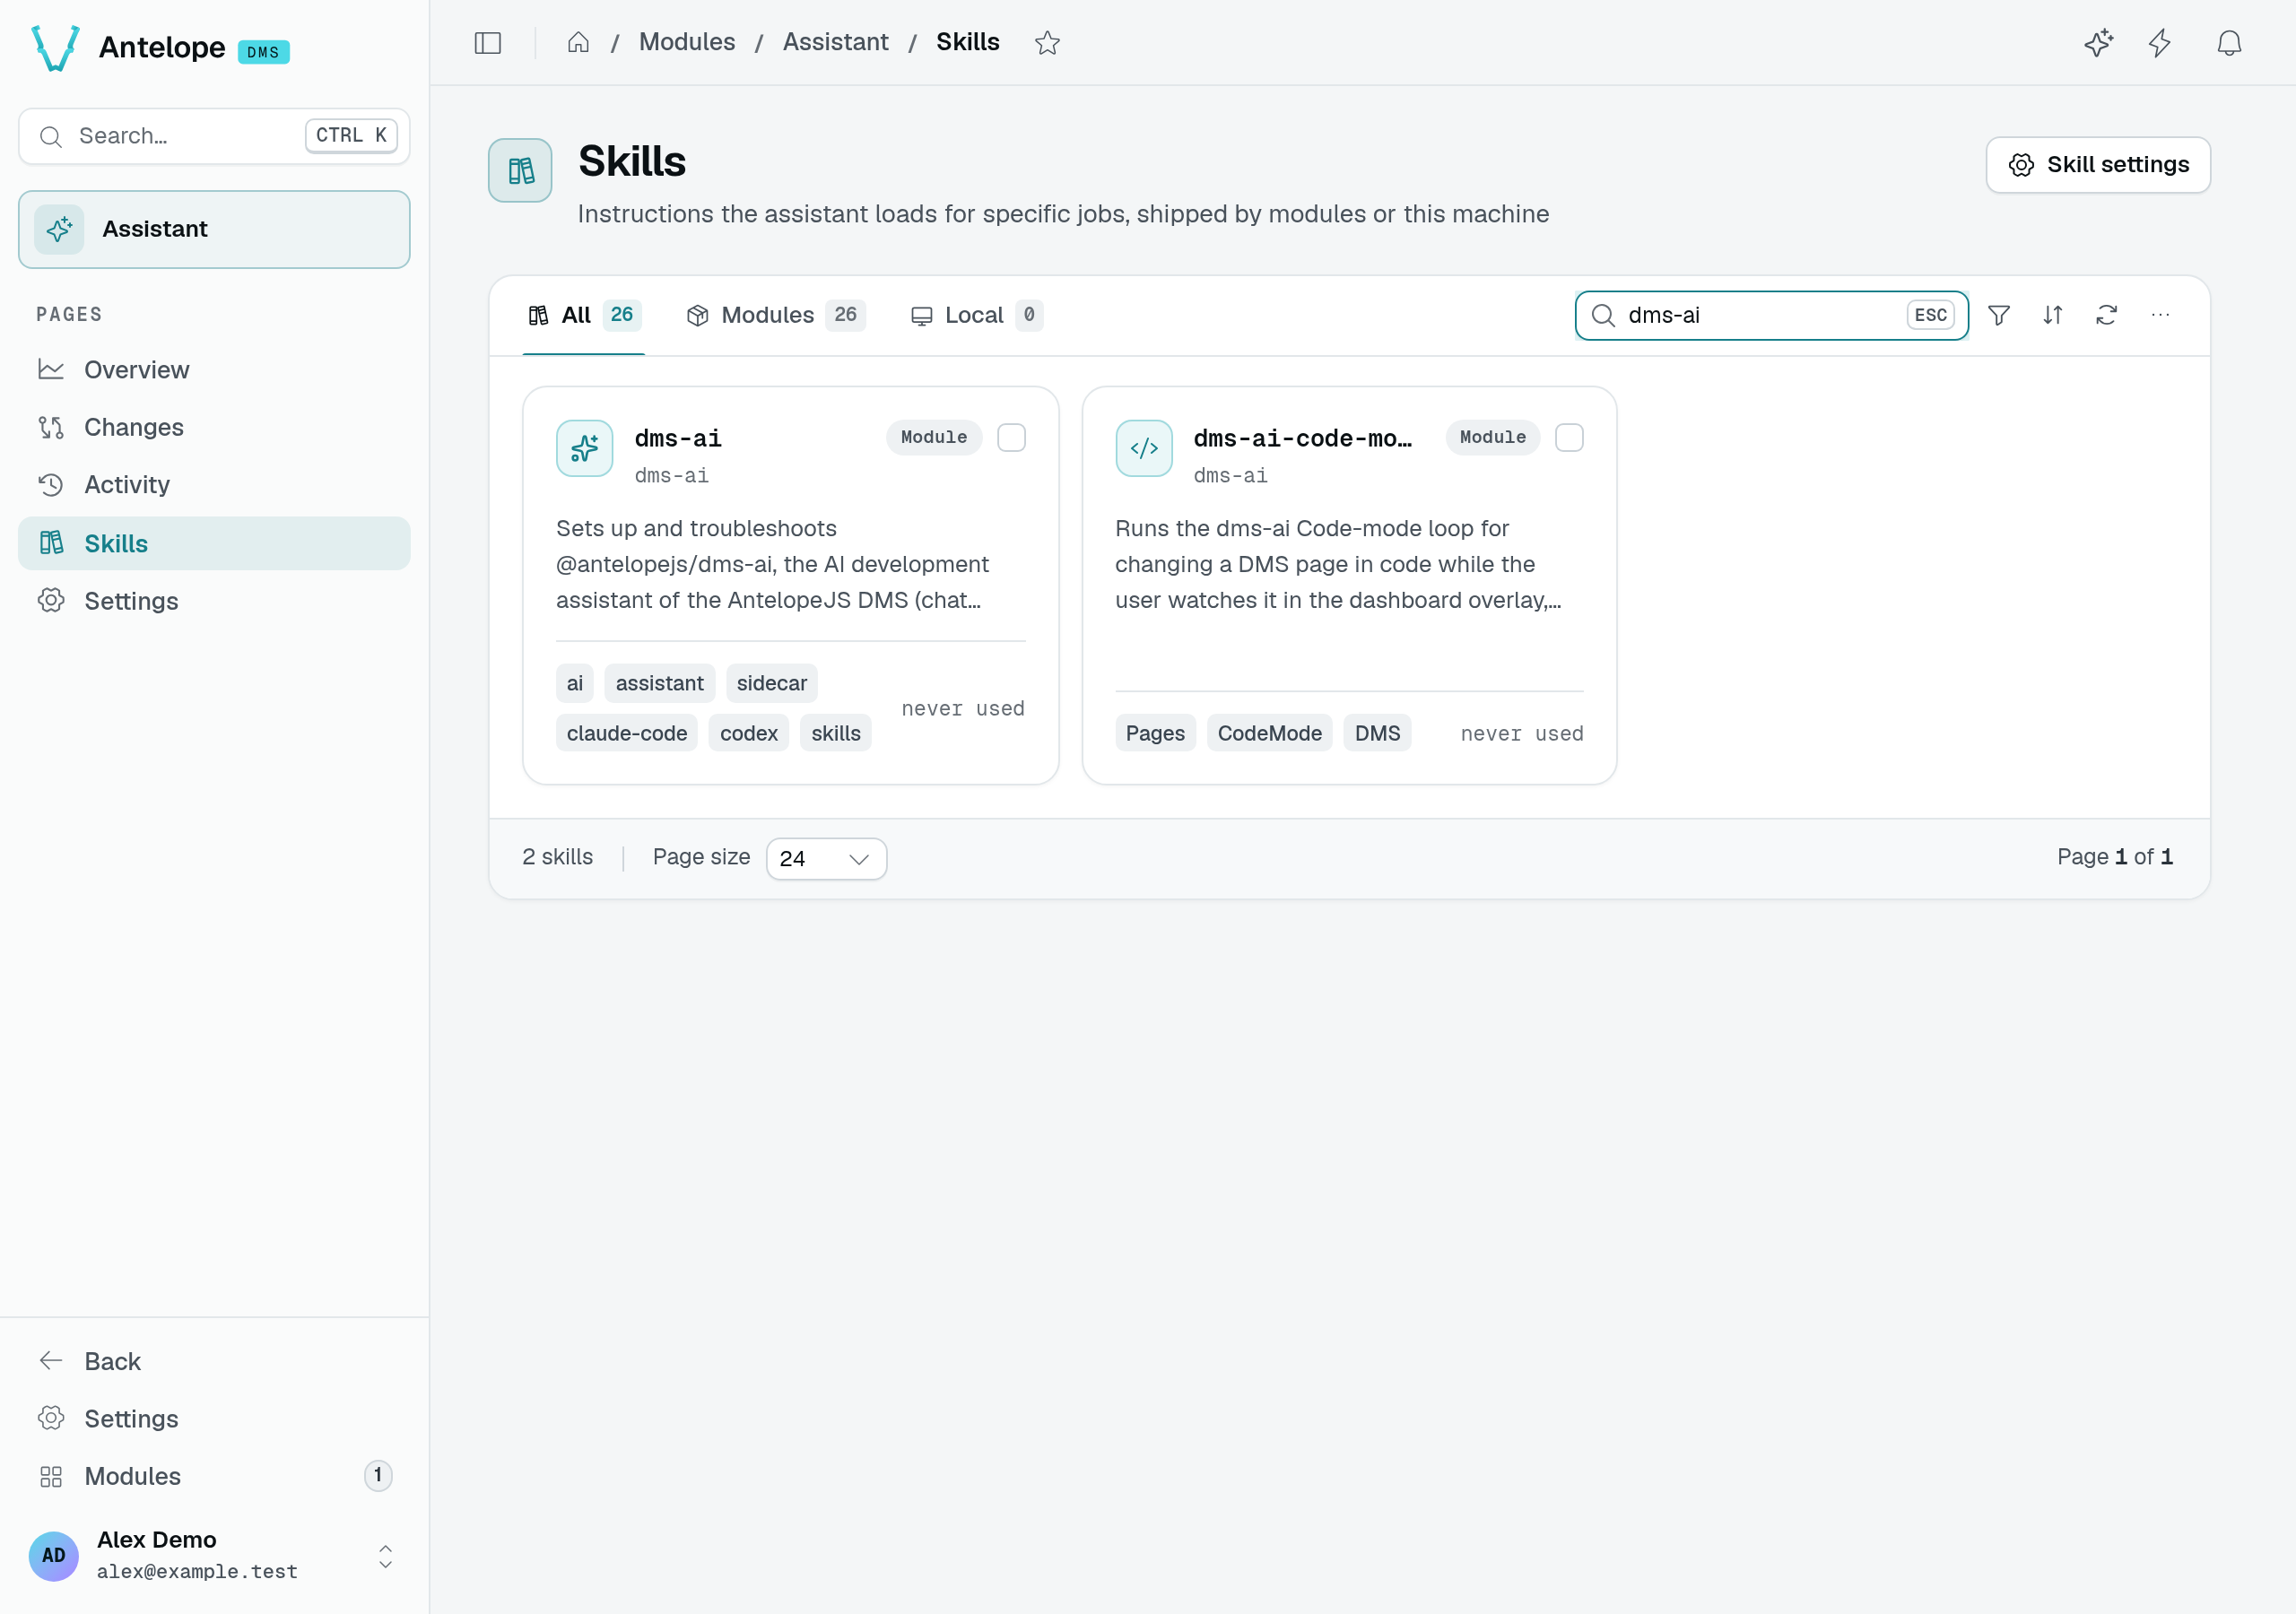Clear search with ESC badge

pyautogui.click(x=1930, y=315)
